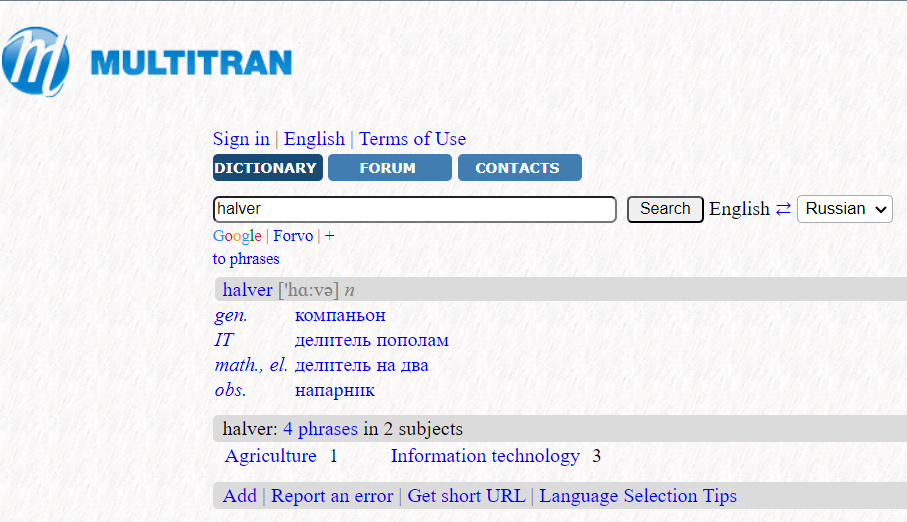Open Language Selection Tips
907x522 pixels.
[x=638, y=496]
